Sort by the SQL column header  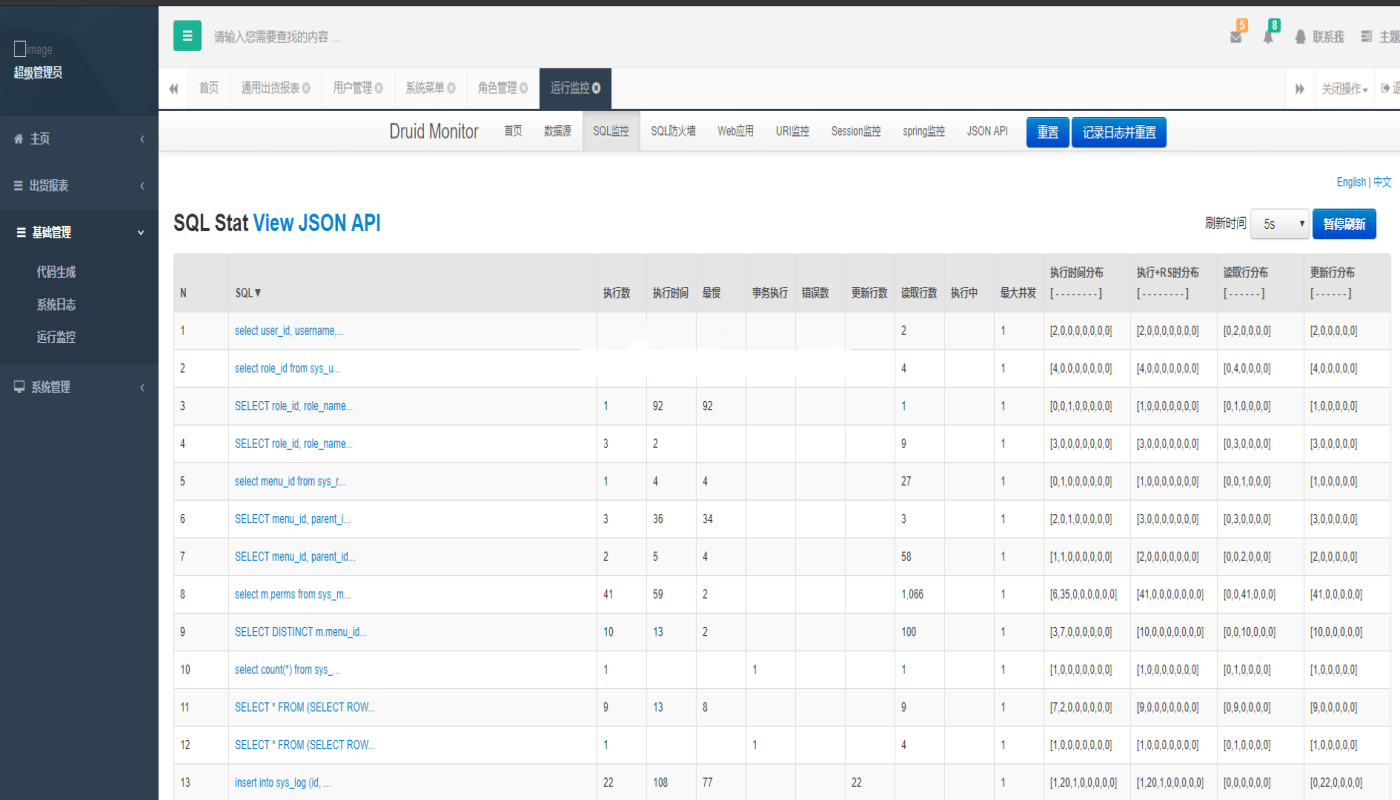(249, 293)
